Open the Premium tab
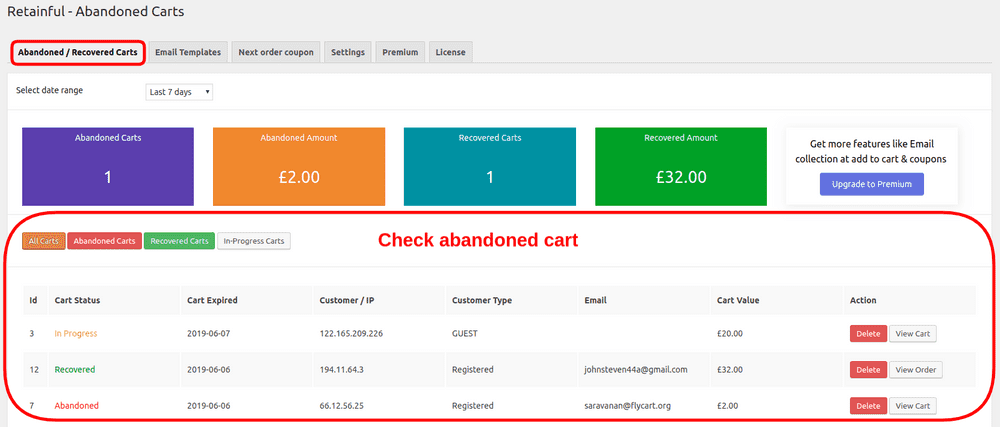 tap(400, 52)
